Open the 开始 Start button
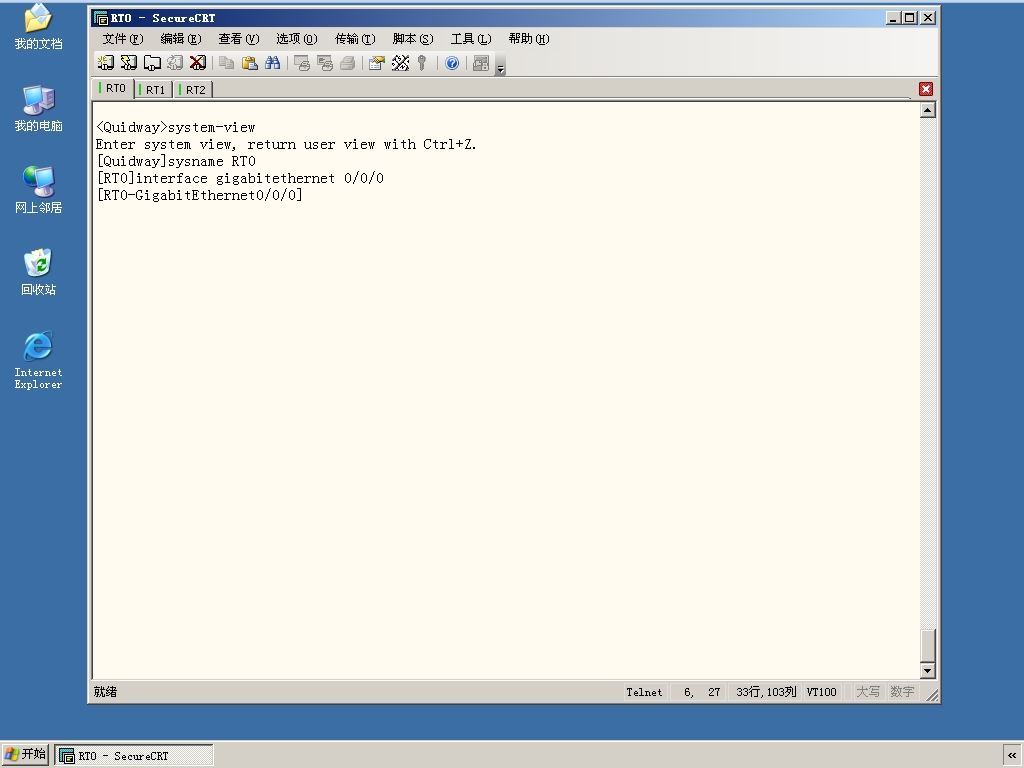The height and width of the screenshot is (768, 1024). [25, 754]
